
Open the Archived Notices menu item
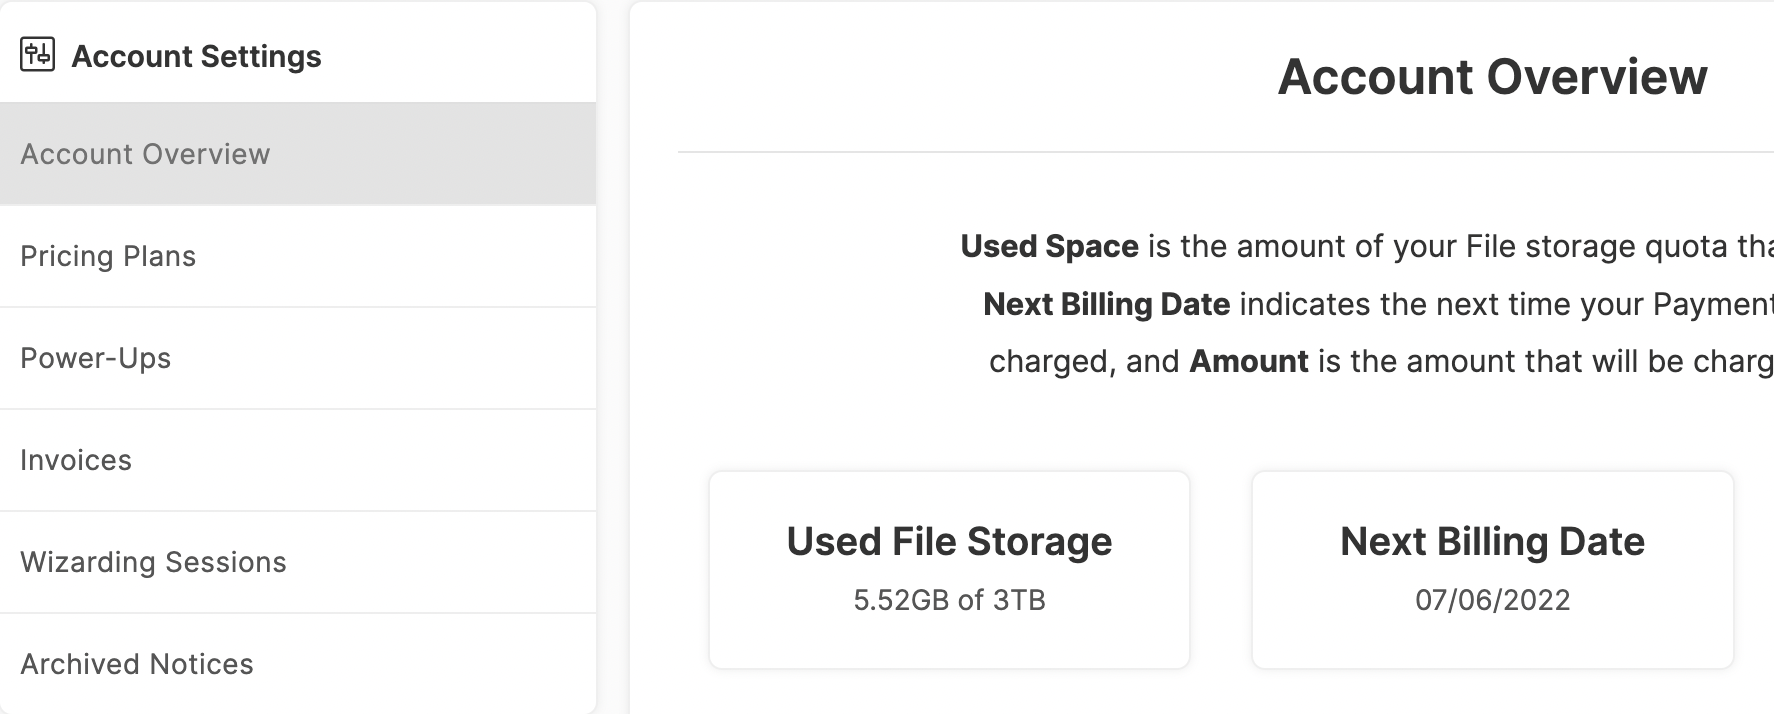coord(298,664)
